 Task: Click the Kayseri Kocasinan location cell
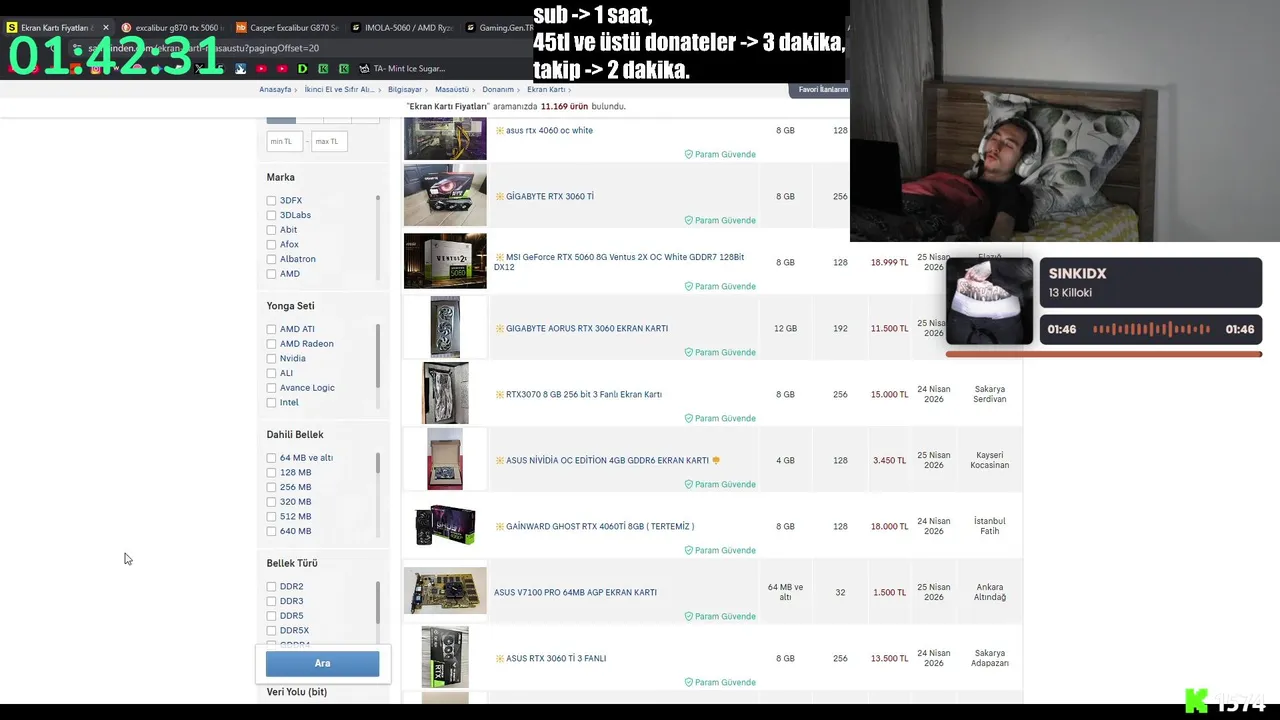pyautogui.click(x=990, y=460)
